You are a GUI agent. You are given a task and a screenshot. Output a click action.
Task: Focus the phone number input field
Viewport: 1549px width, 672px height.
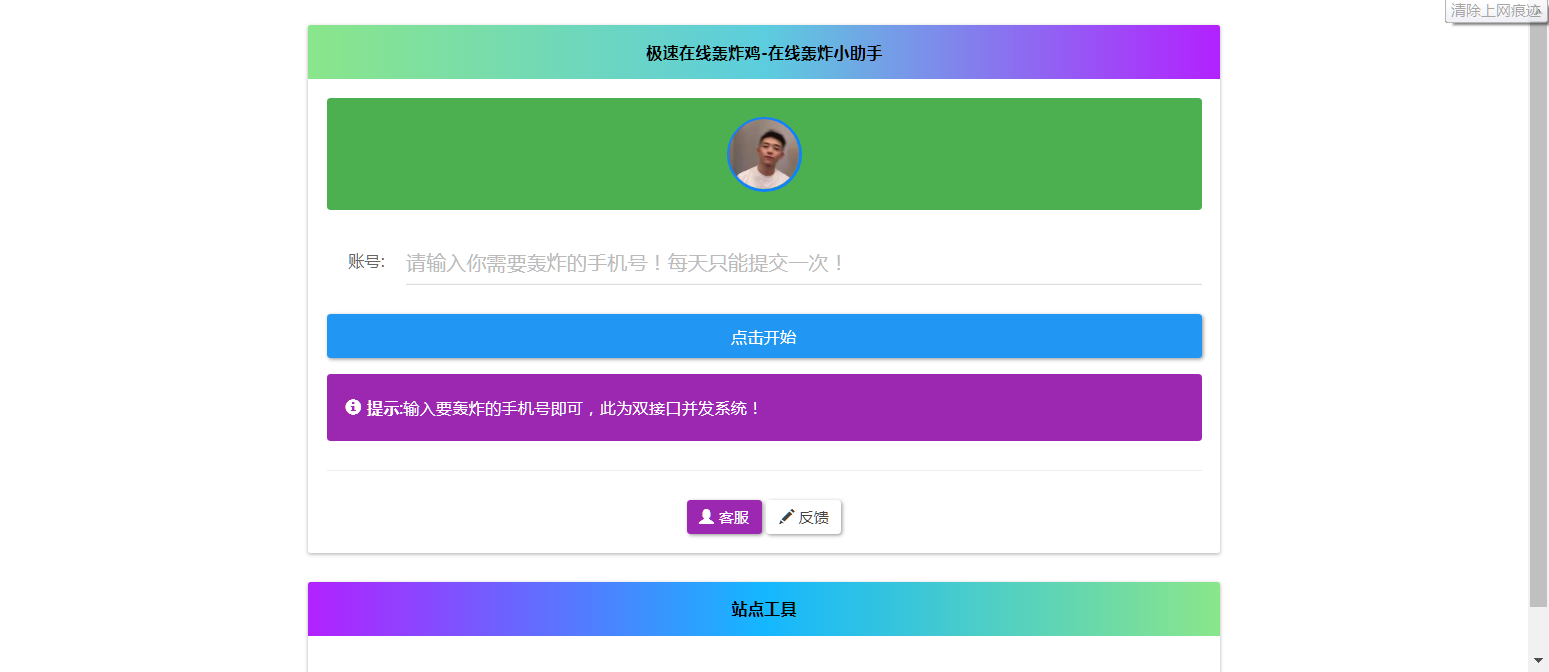[x=802, y=264]
